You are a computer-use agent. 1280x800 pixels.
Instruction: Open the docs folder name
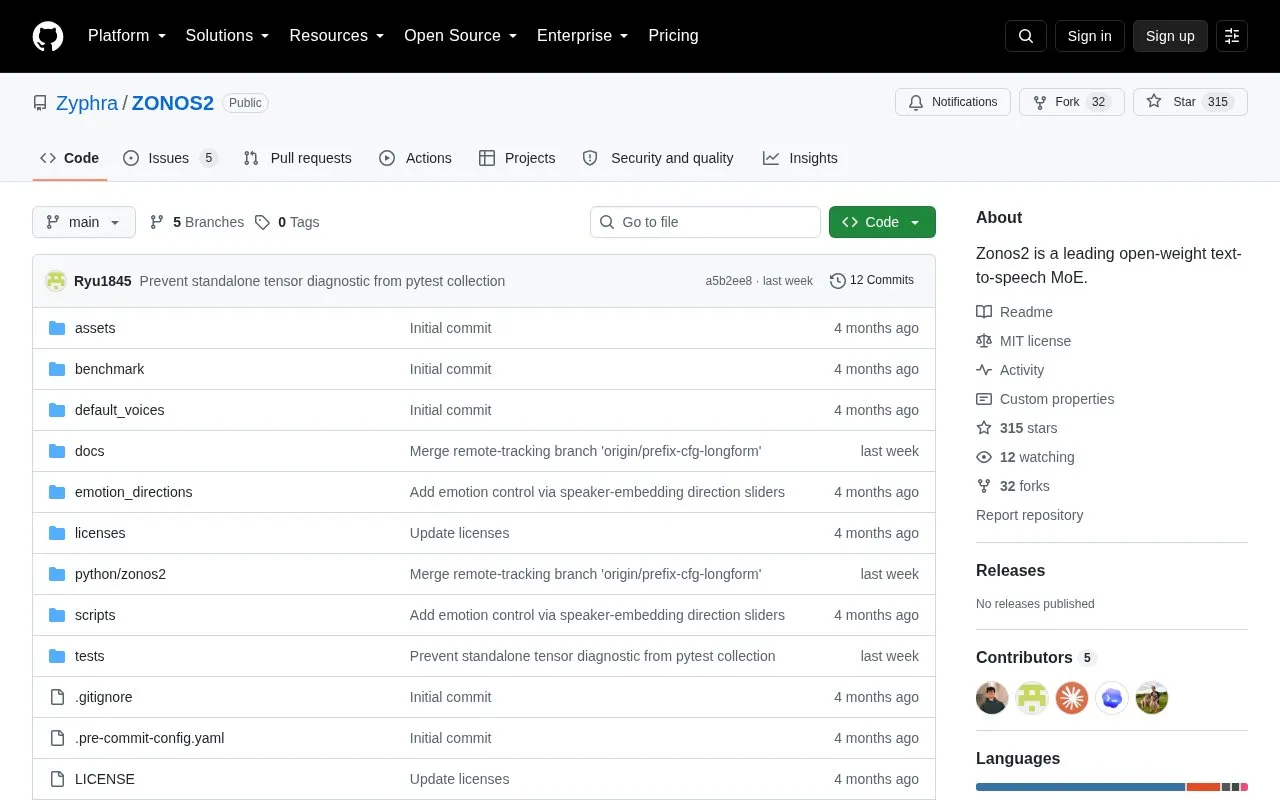click(x=90, y=451)
